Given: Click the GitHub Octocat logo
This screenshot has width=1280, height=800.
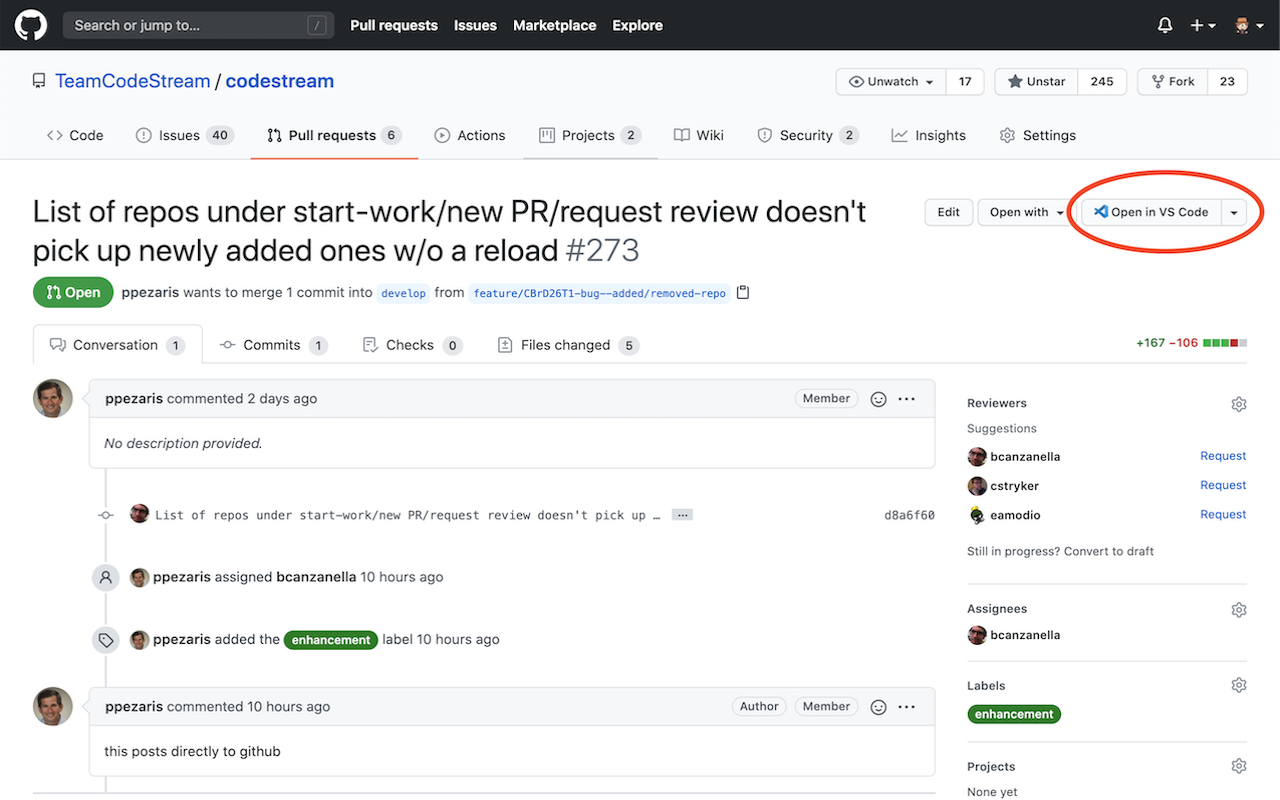Looking at the screenshot, I should coord(31,25).
